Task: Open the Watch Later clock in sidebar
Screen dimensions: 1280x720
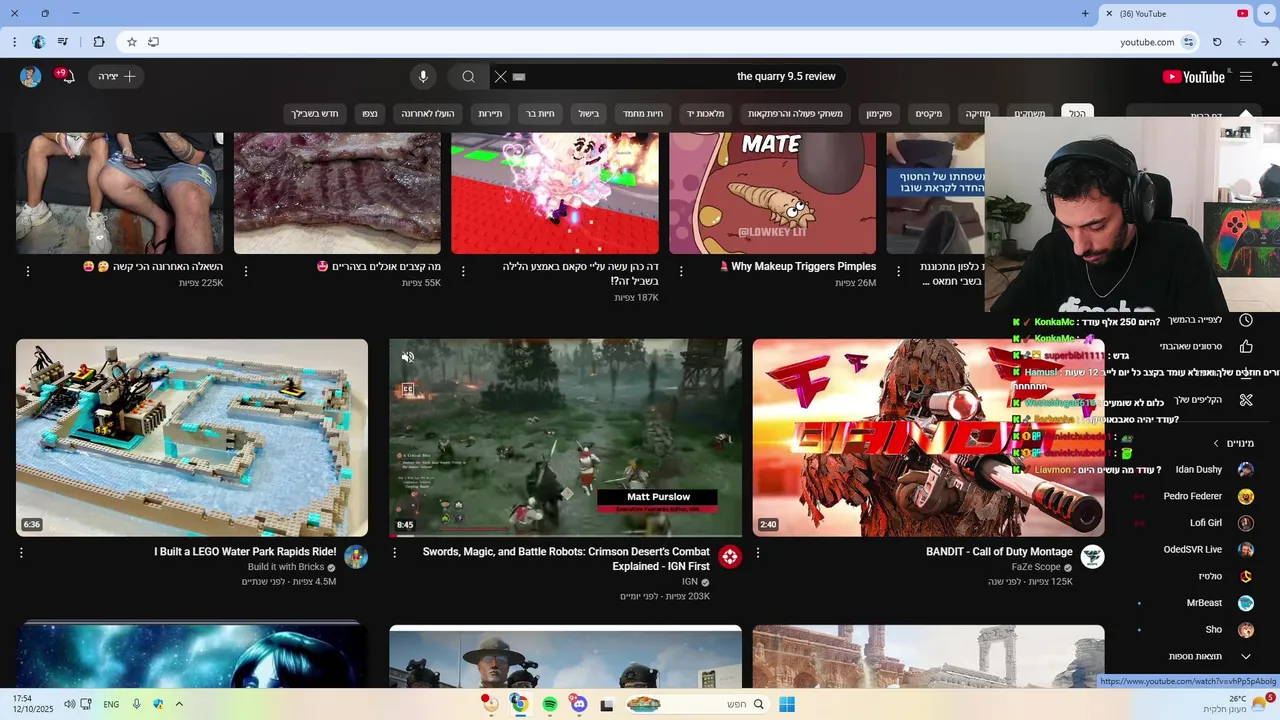Action: click(x=1246, y=320)
